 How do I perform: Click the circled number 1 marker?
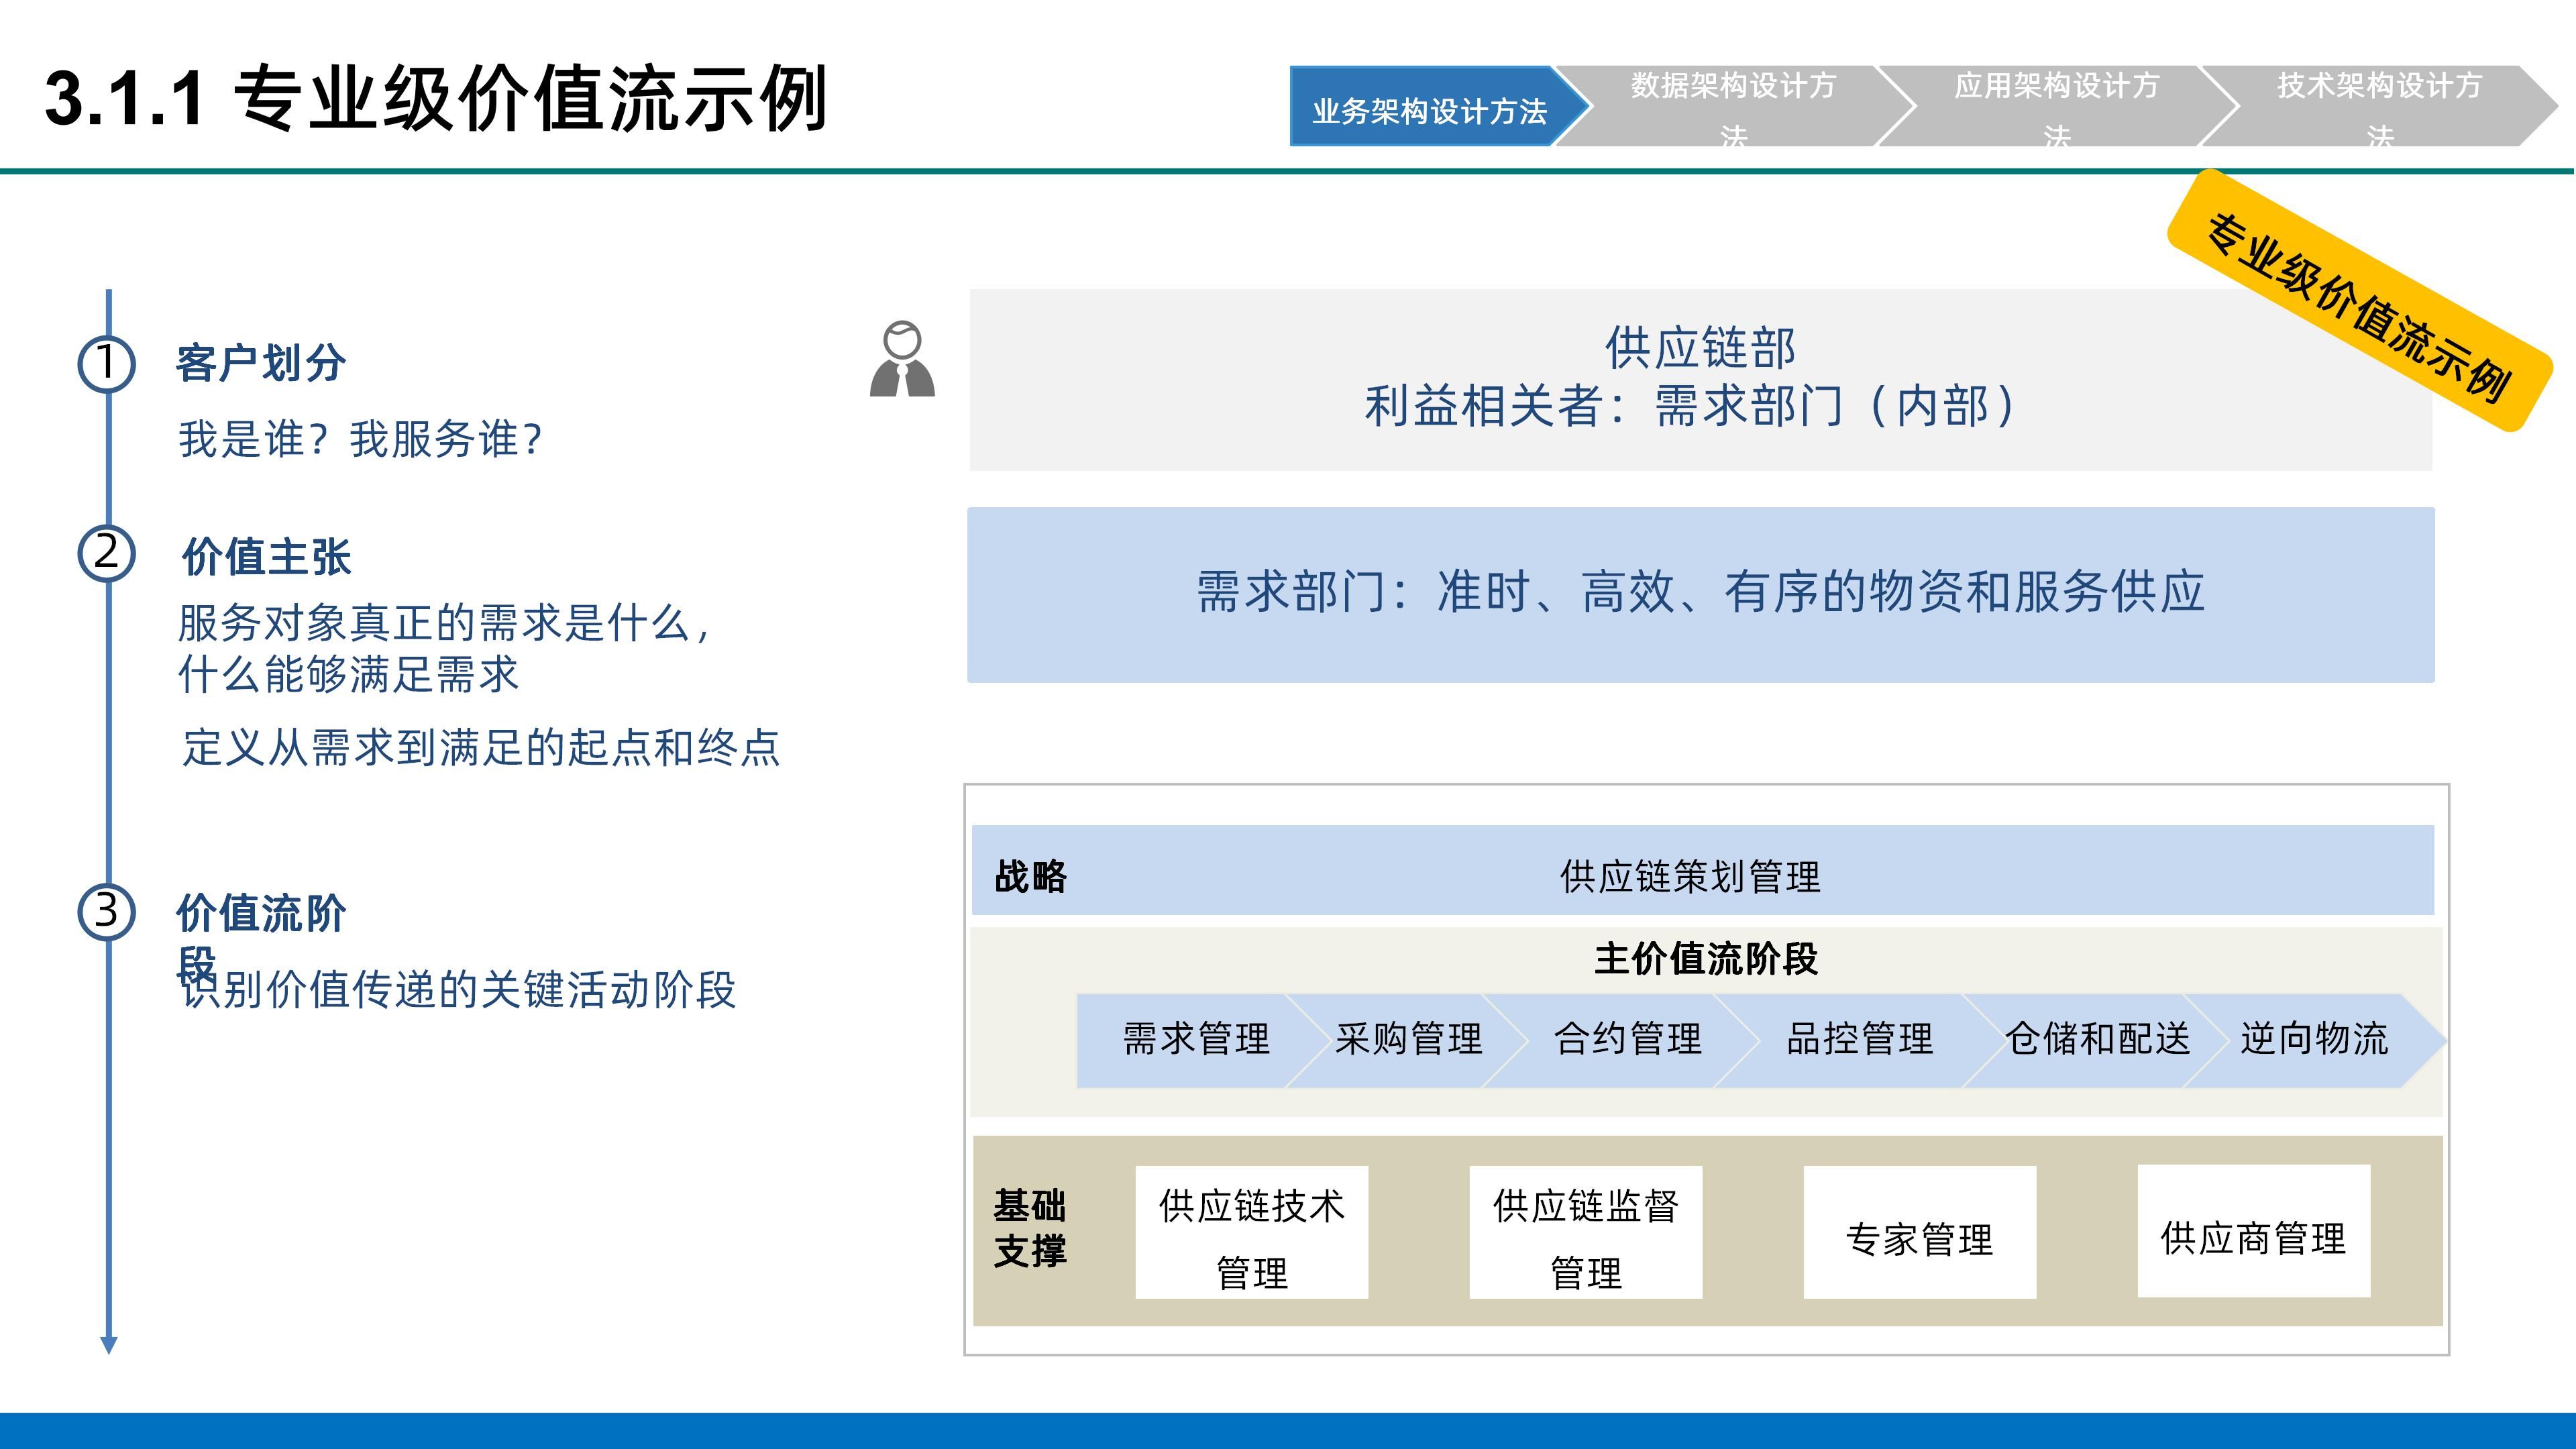click(x=107, y=363)
